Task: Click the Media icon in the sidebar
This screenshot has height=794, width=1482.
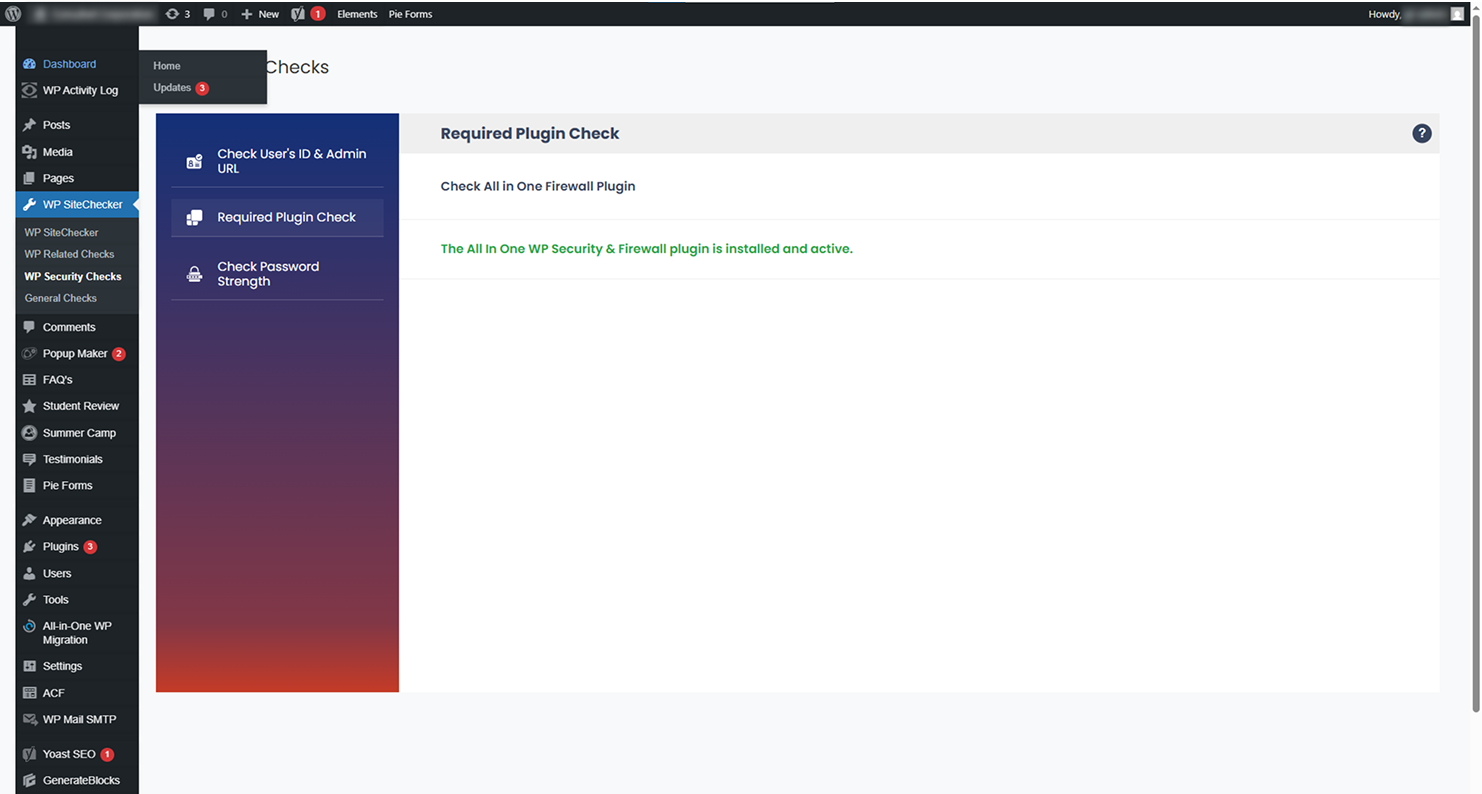Action: [29, 152]
